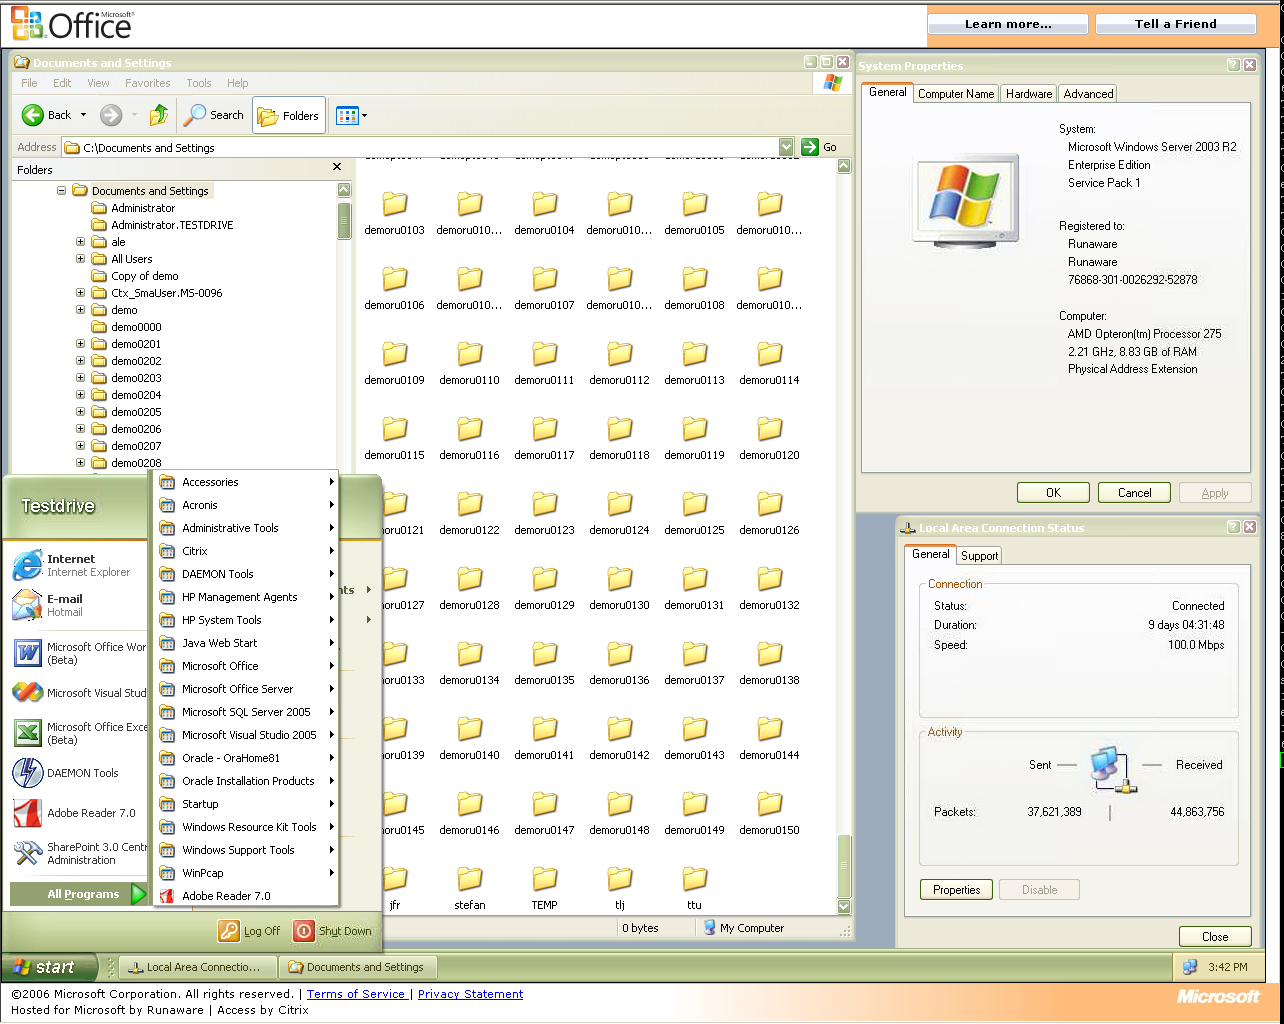Viewport: 1284px width, 1024px height.
Task: Click the Up folder icon in toolbar
Action: click(x=158, y=115)
